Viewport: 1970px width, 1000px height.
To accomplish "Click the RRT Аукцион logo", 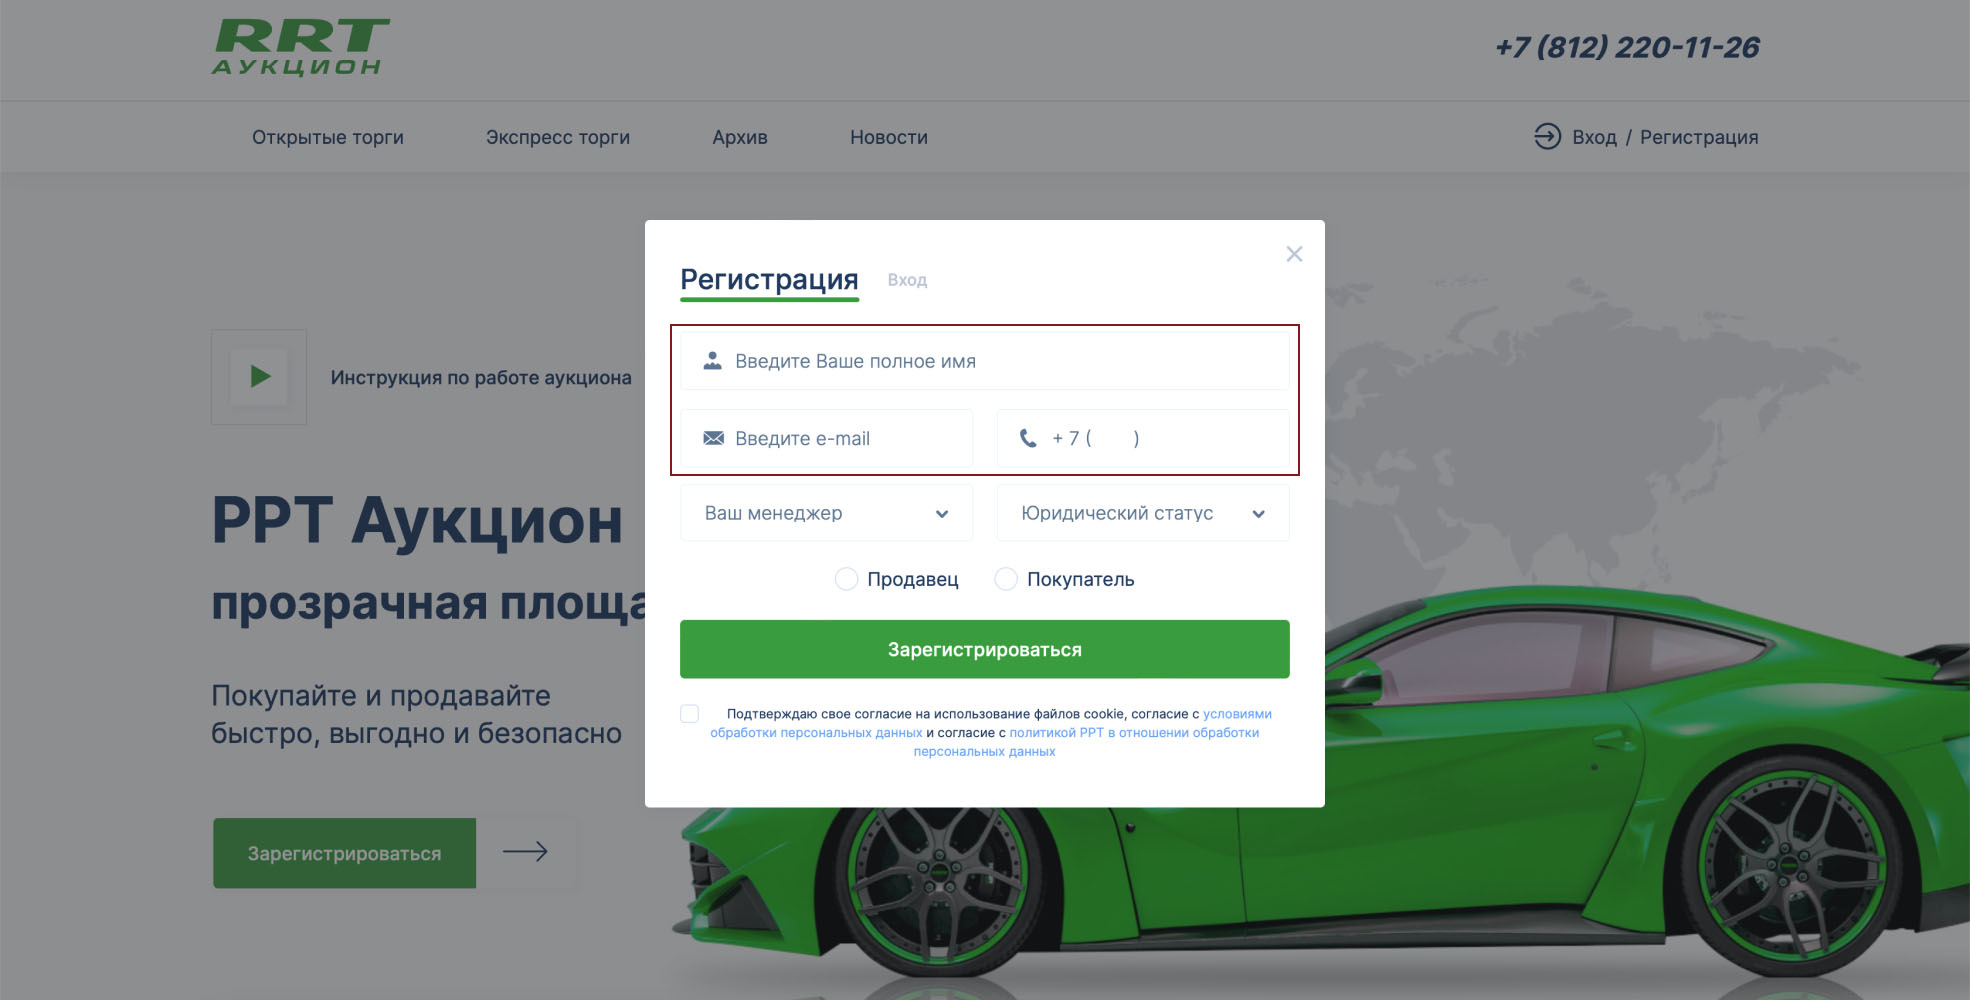I will click(x=300, y=48).
